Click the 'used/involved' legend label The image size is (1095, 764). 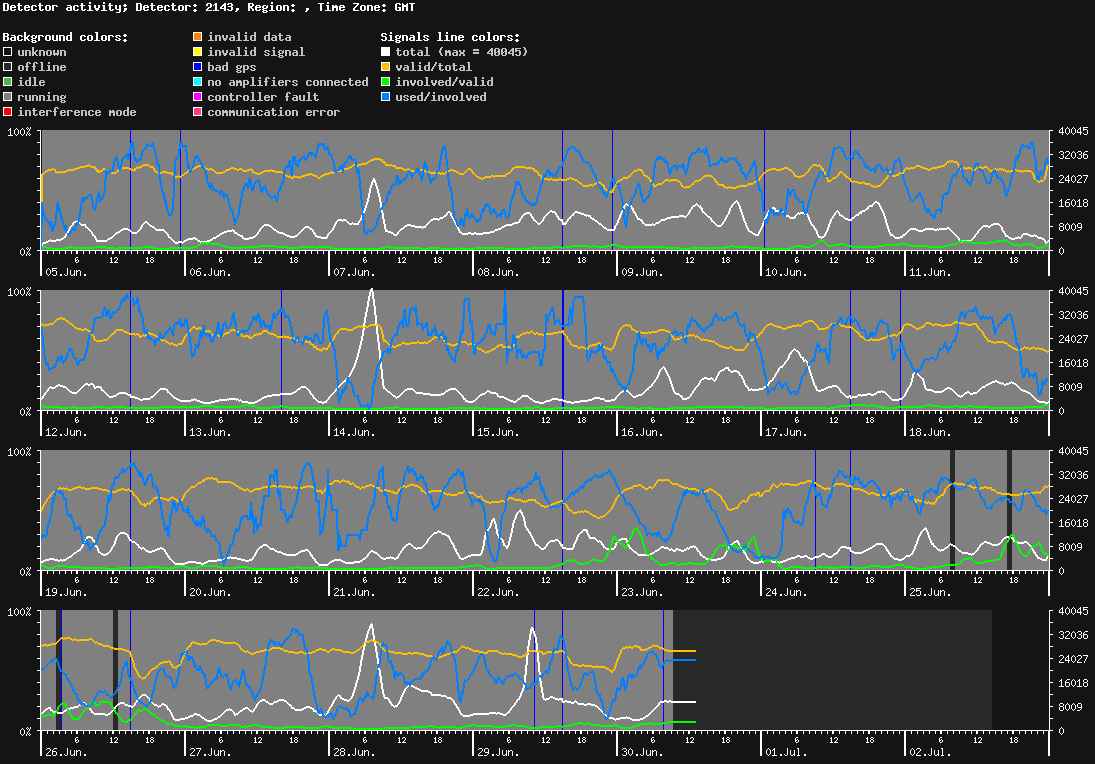pyautogui.click(x=441, y=97)
